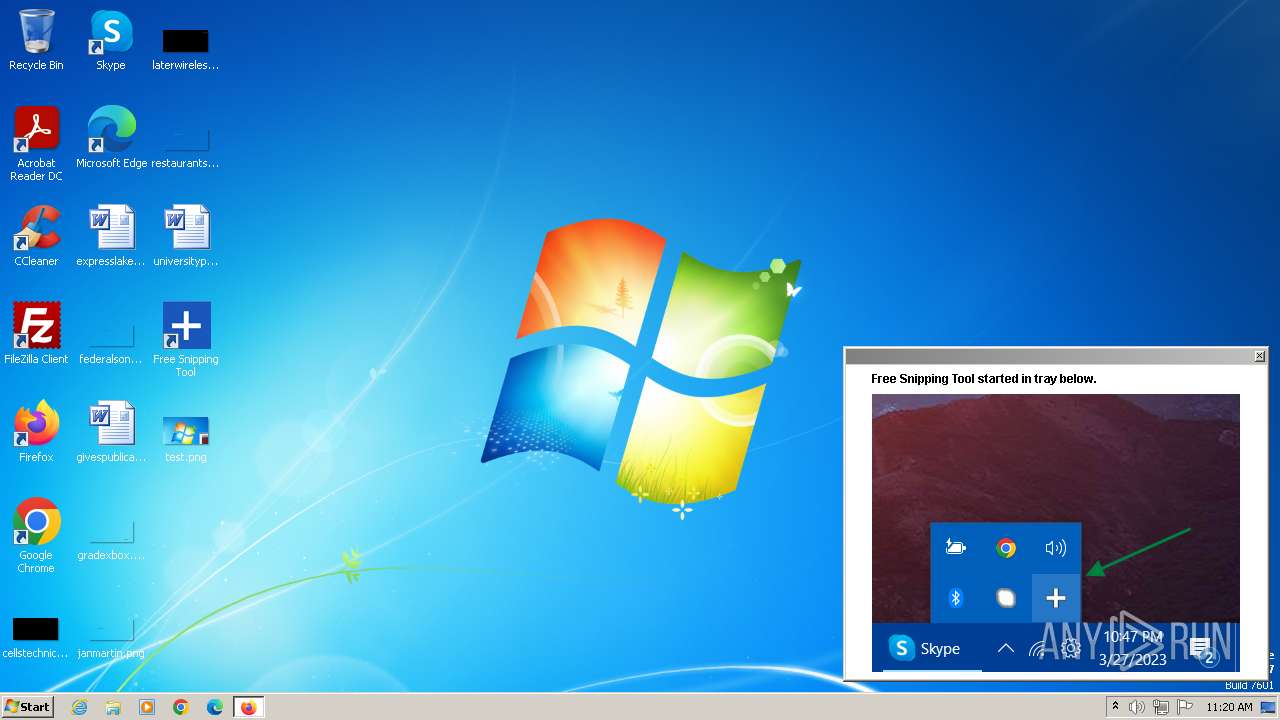Viewport: 1280px width, 720px height.
Task: Show hidden tray icons arrow
Action: (x=1115, y=707)
